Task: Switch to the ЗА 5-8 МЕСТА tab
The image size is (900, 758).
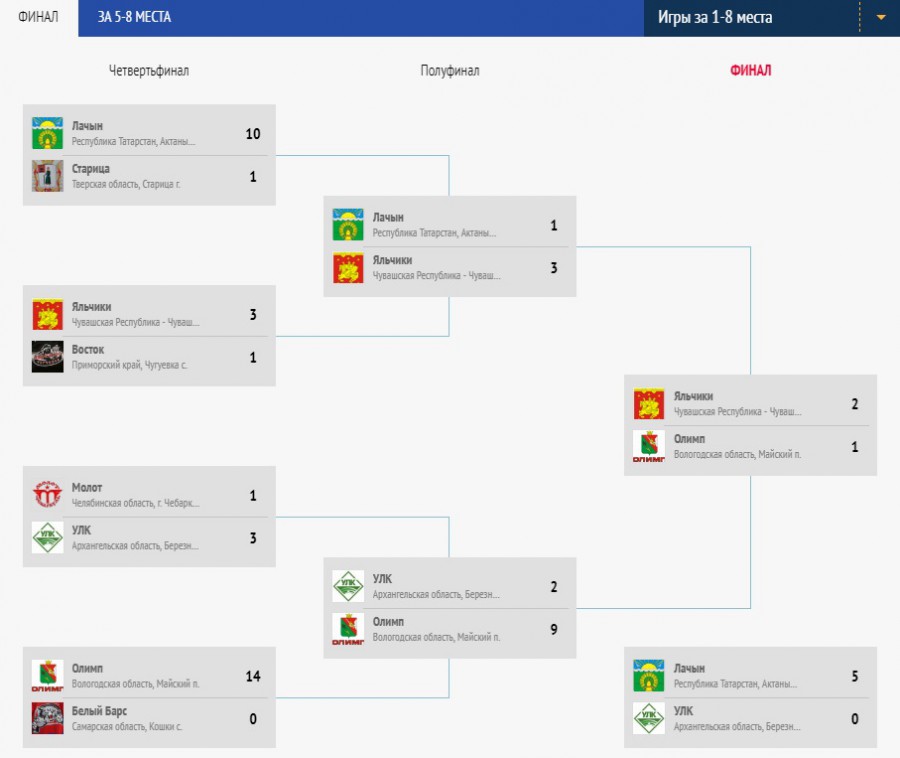Action: pos(134,17)
